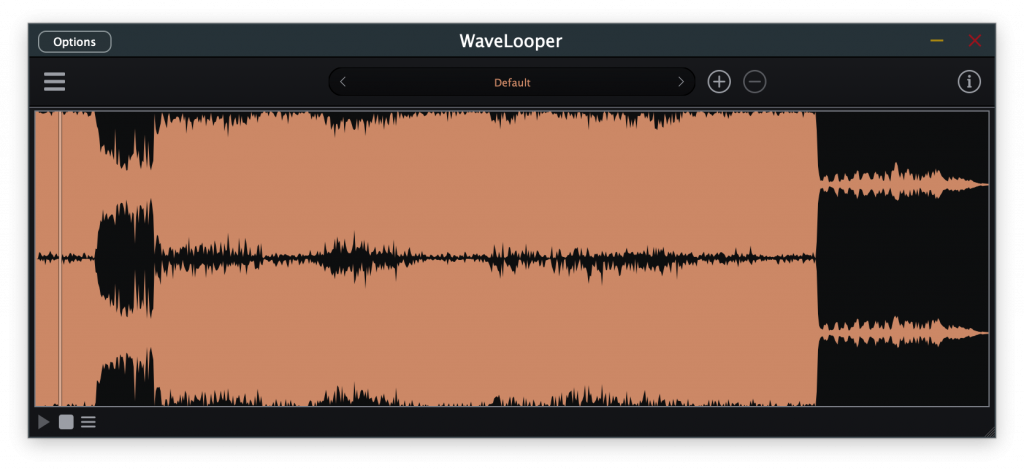Open the Default preset selector

pos(512,82)
